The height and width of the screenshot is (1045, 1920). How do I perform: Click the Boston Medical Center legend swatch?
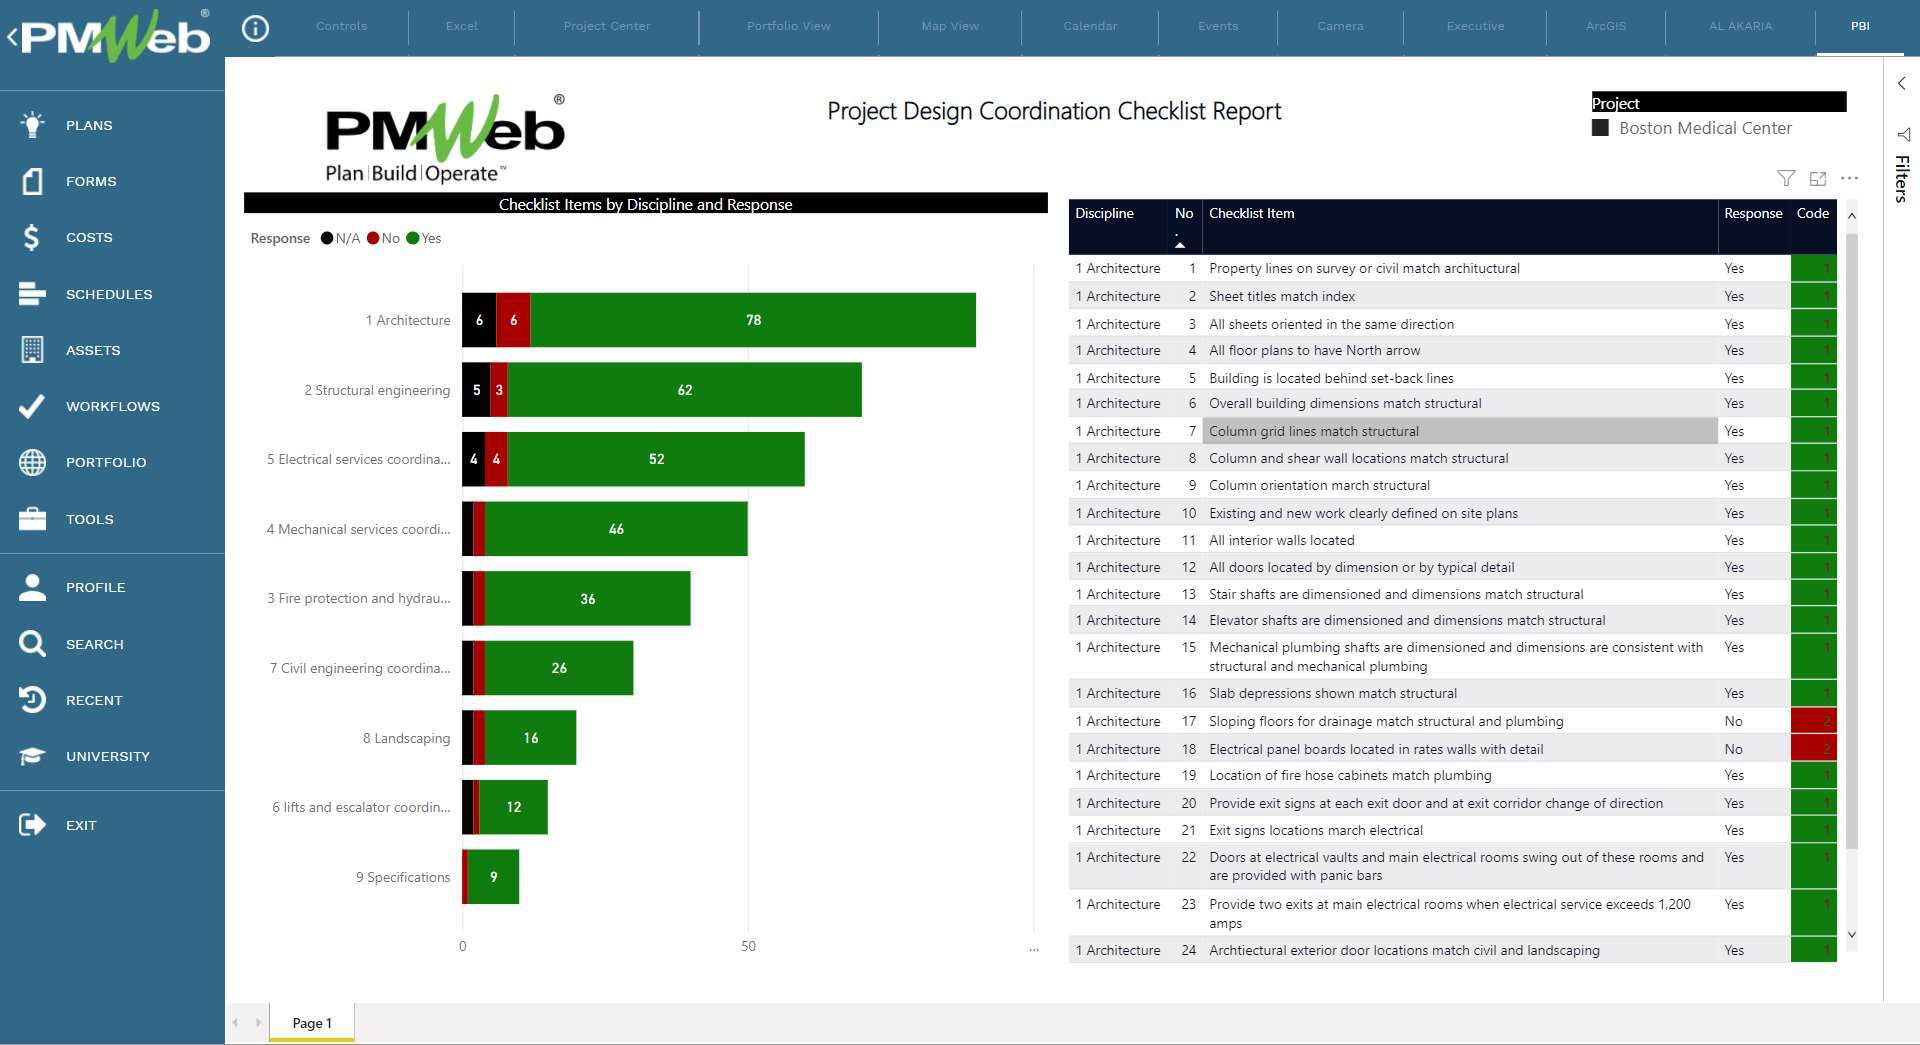[x=1601, y=128]
